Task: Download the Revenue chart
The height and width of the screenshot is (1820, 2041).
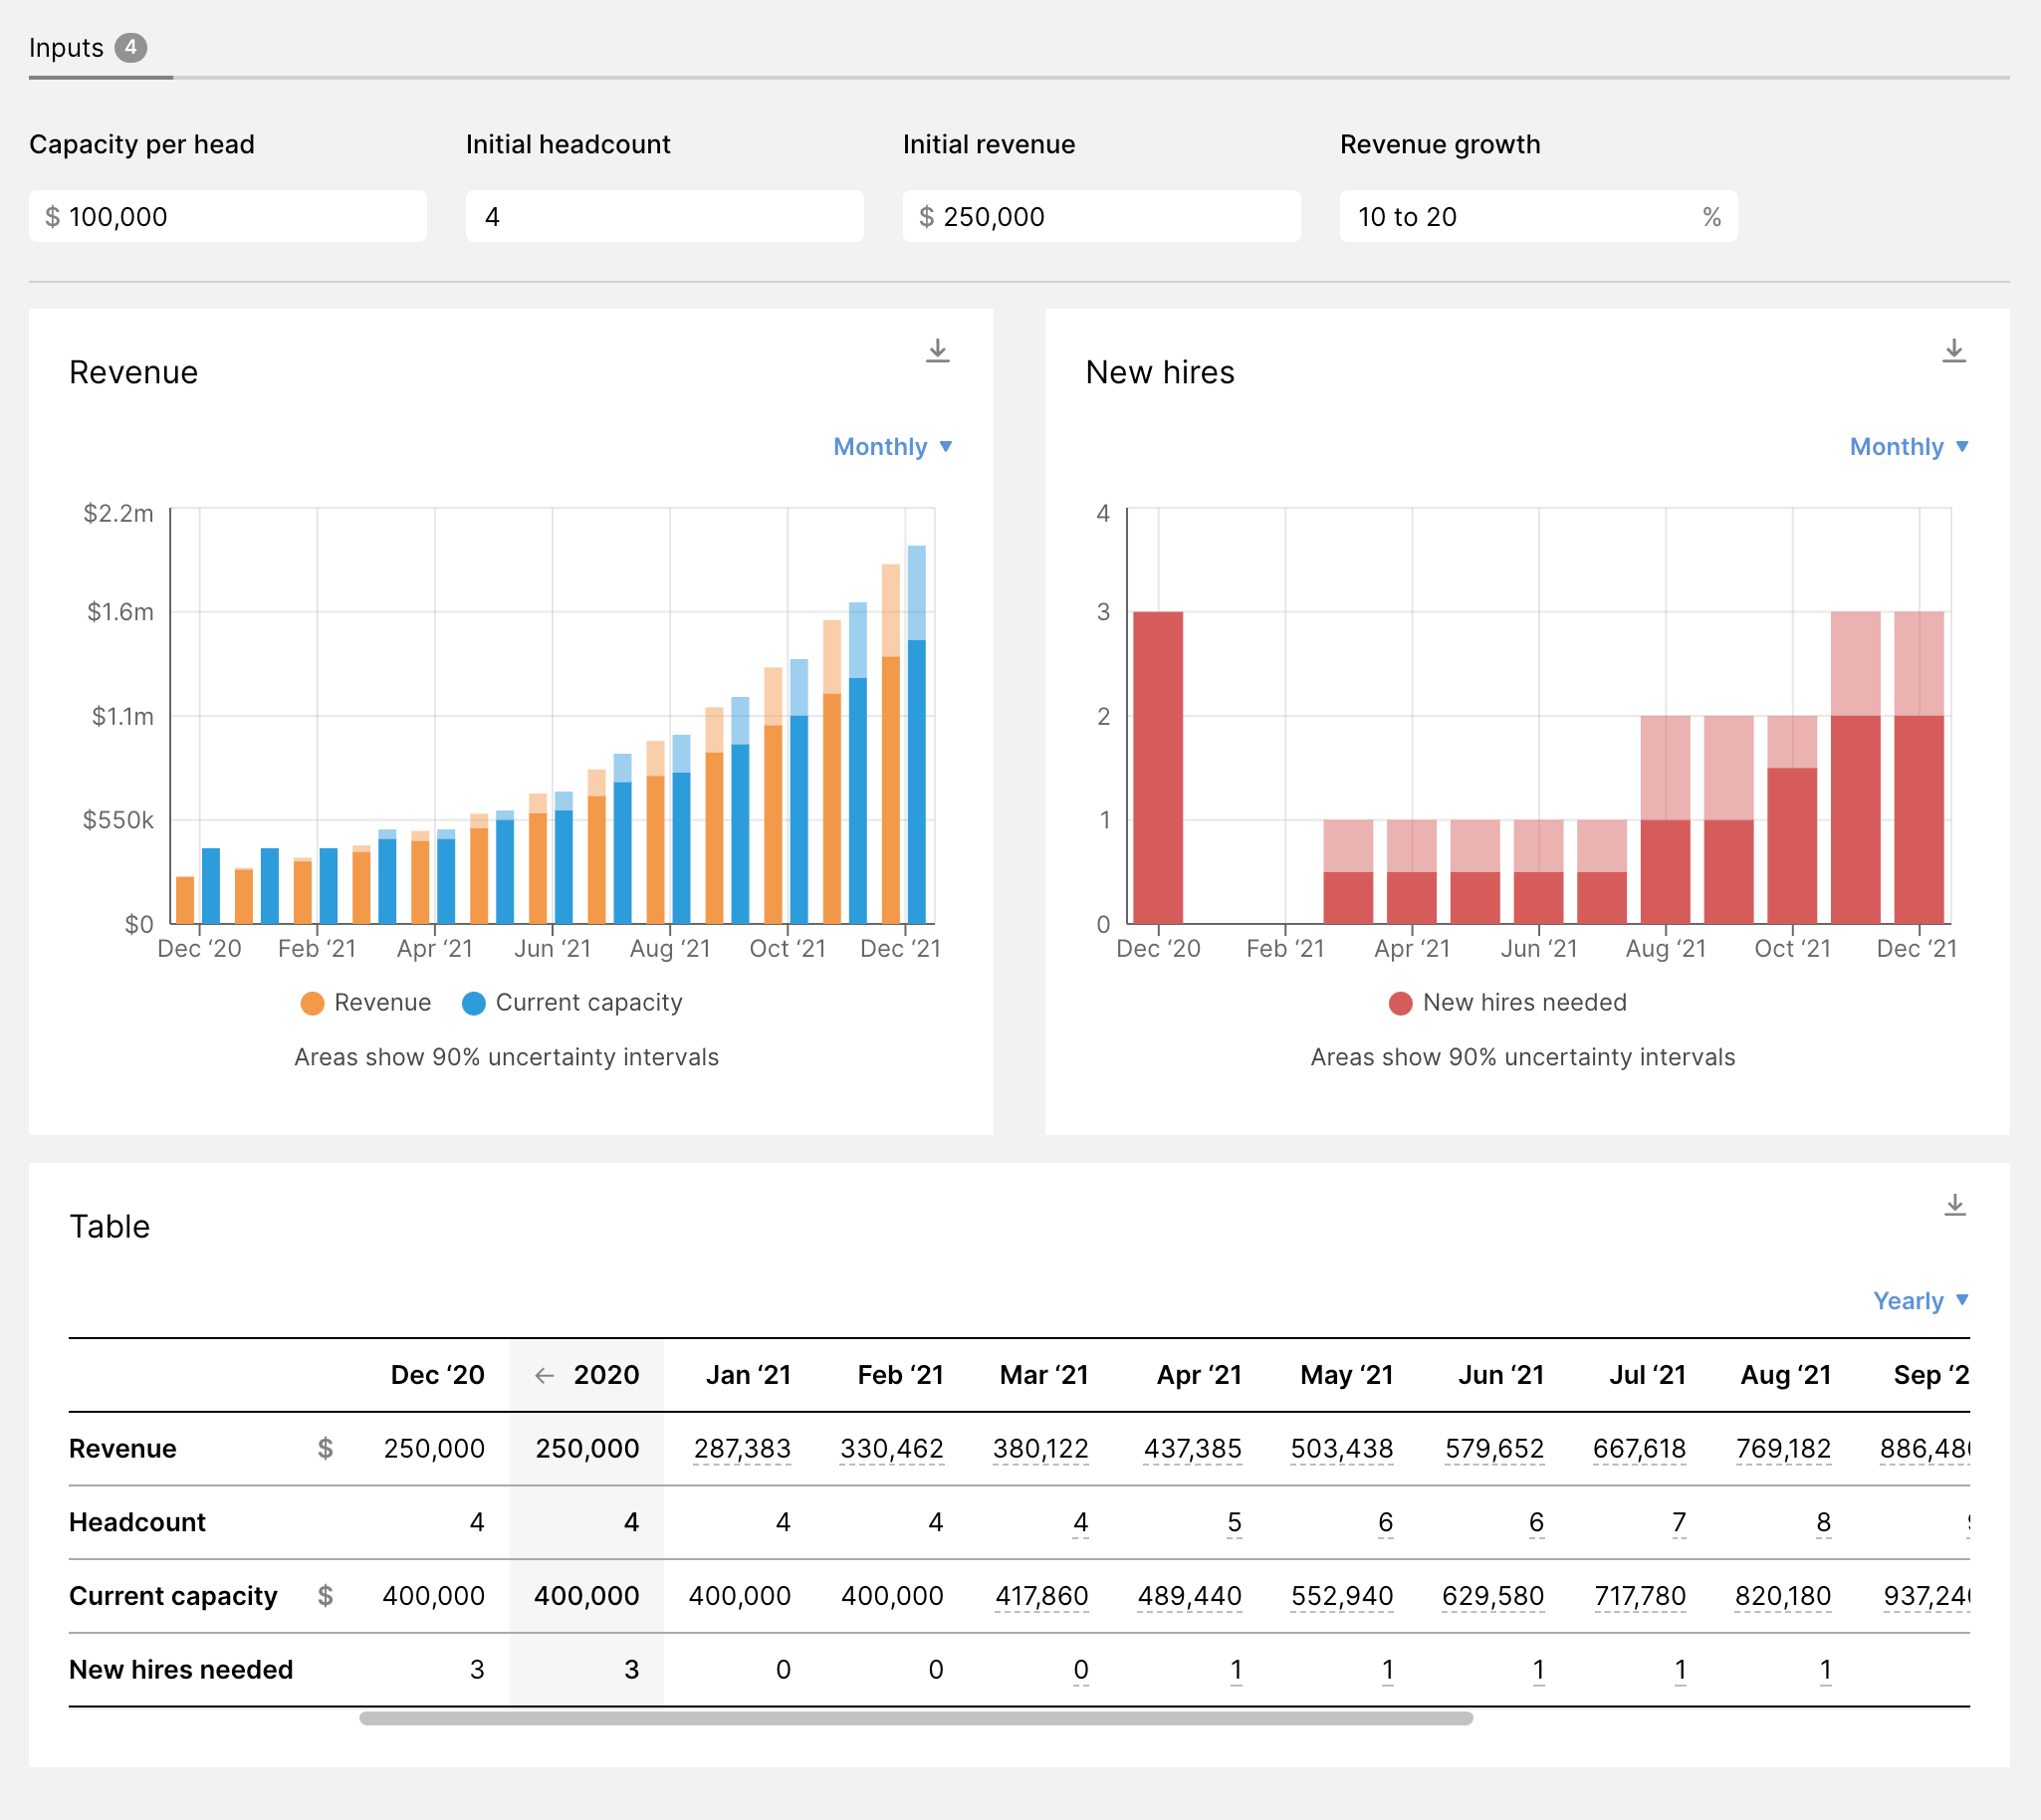Action: click(x=937, y=351)
